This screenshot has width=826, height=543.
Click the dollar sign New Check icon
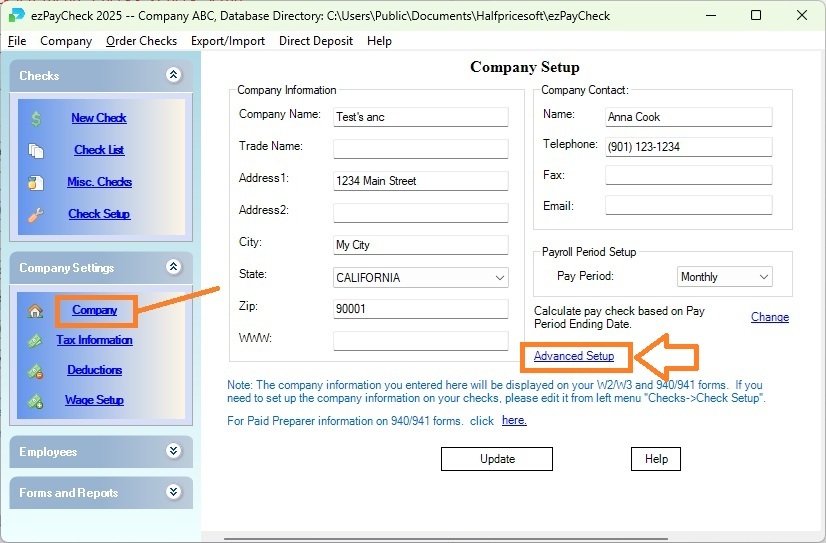(x=36, y=119)
